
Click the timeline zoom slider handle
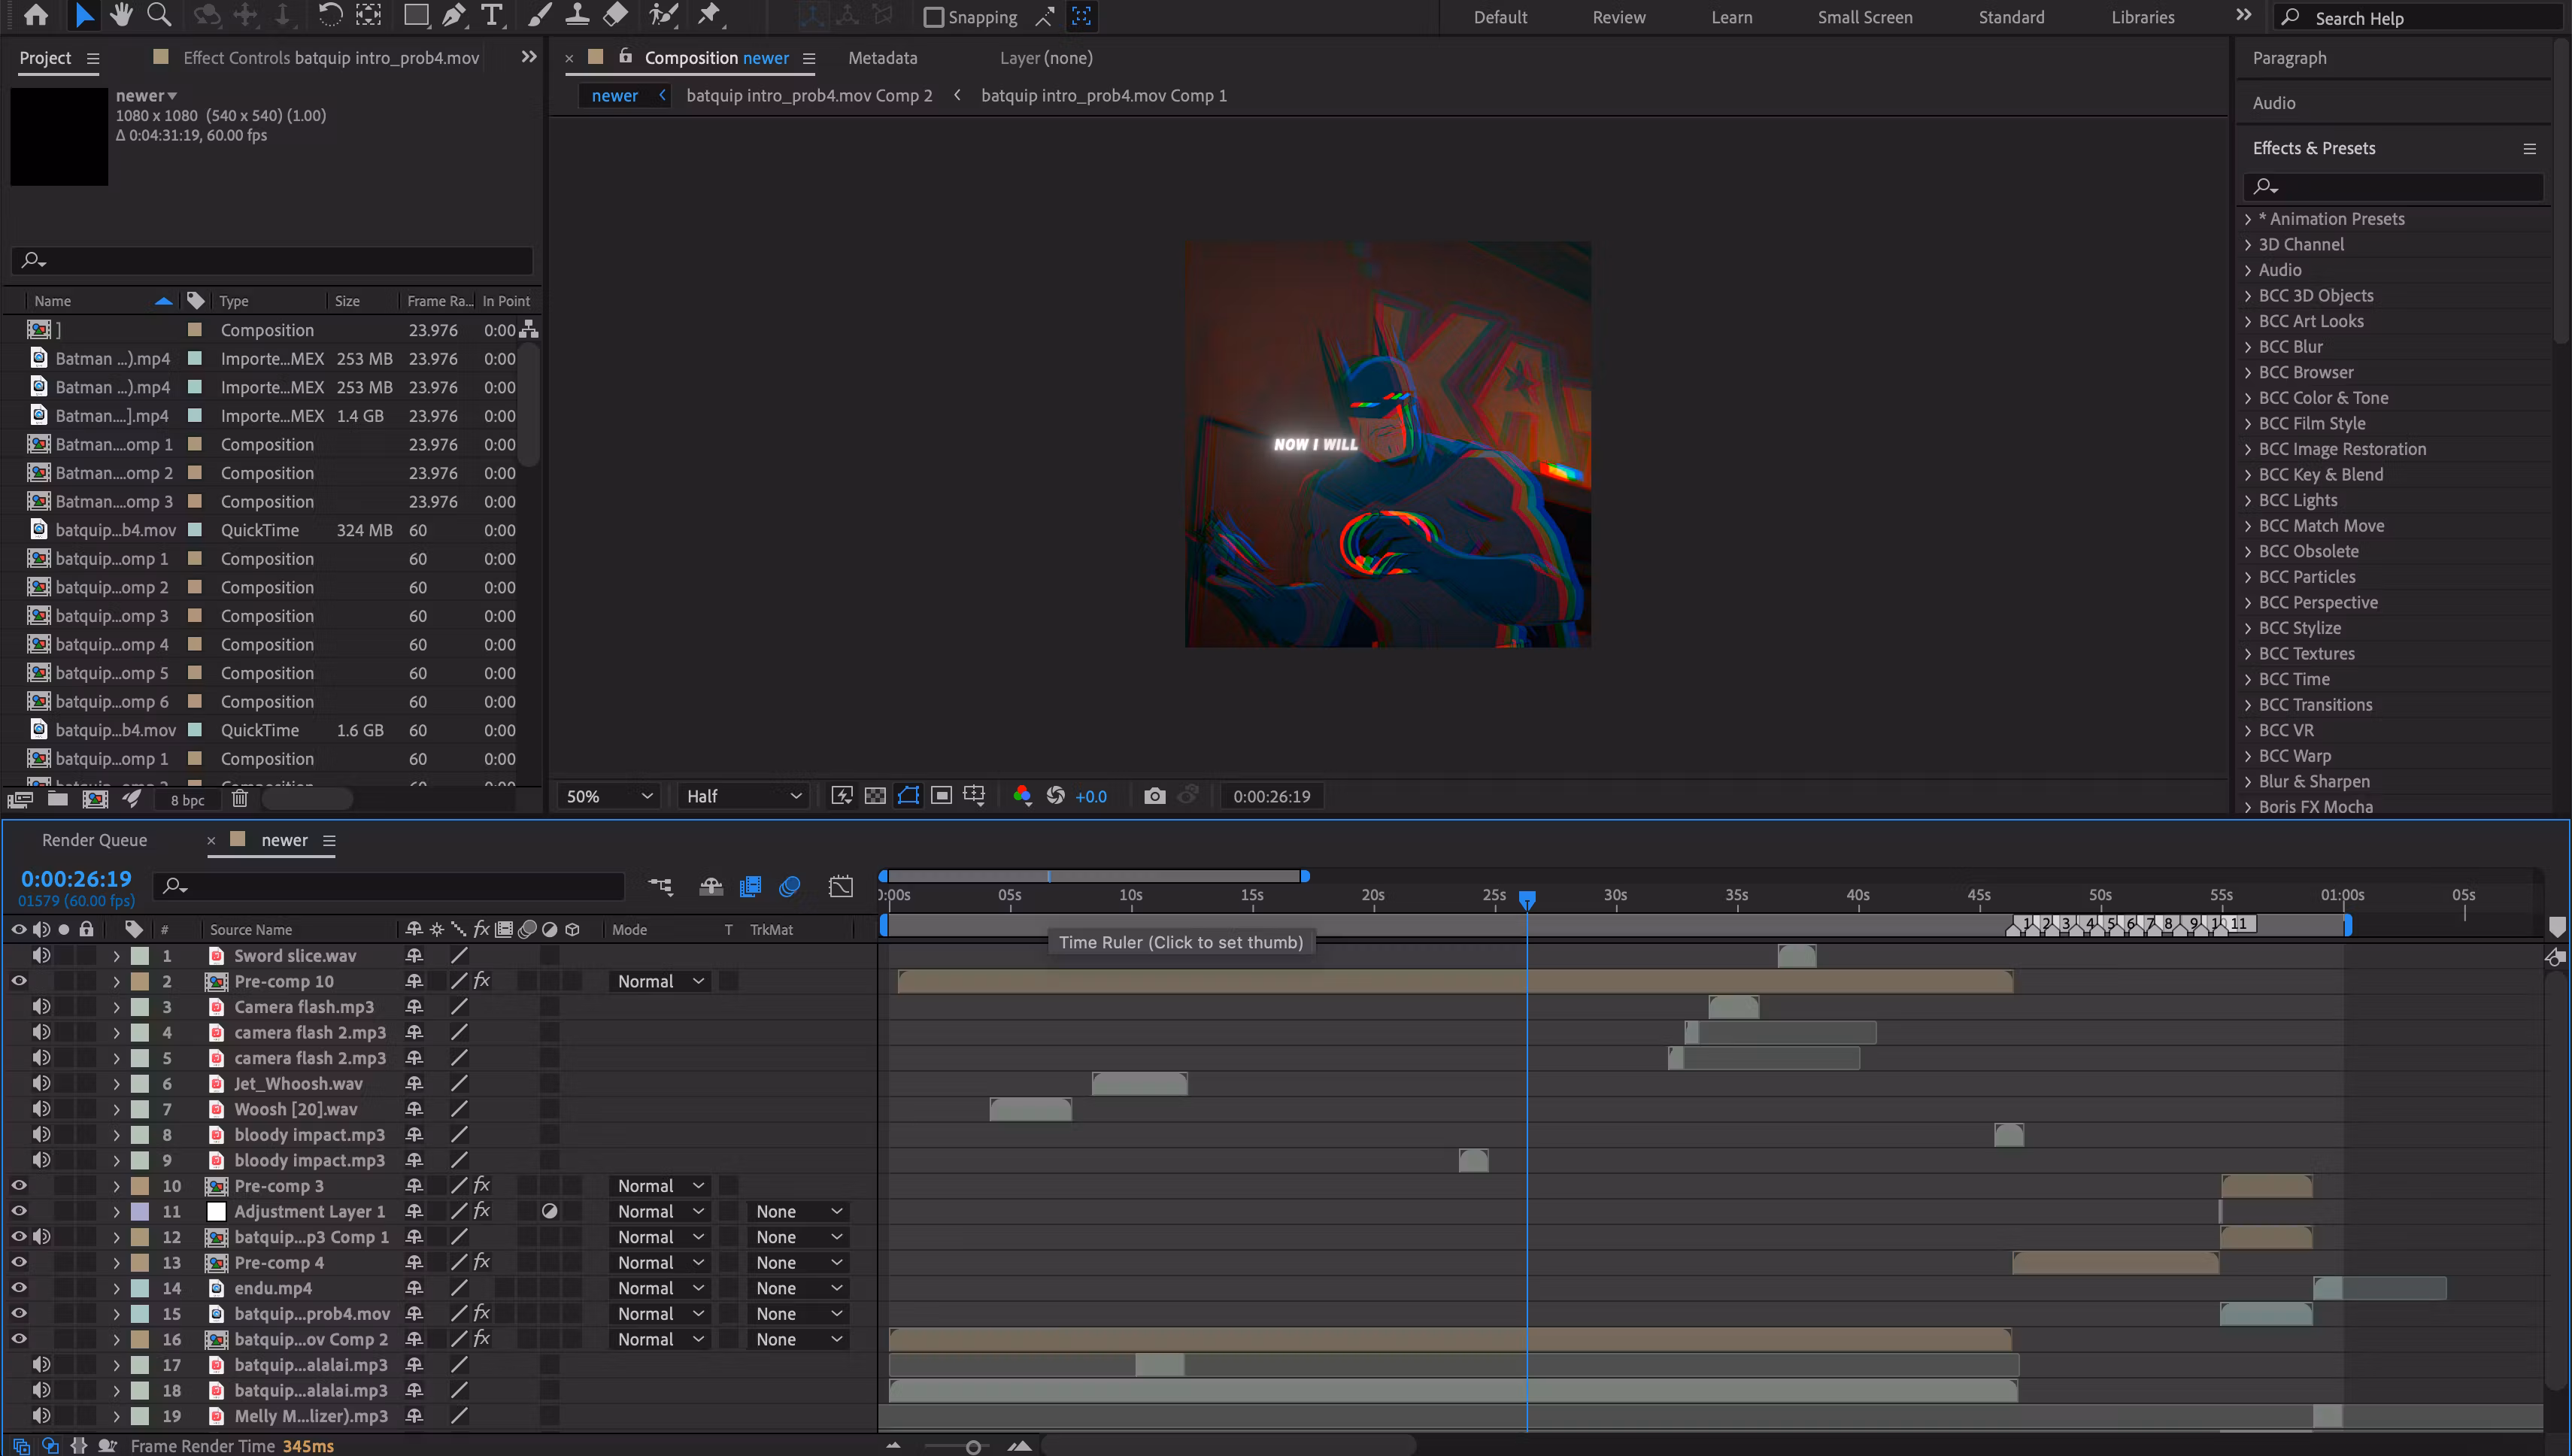972,1446
